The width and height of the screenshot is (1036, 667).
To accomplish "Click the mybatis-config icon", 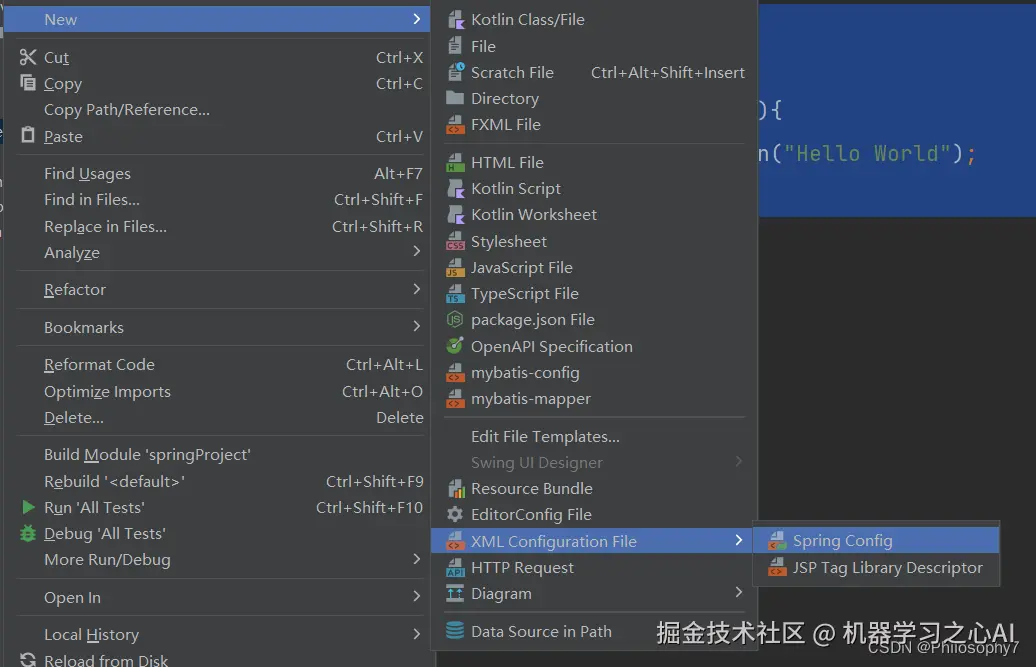I will 455,372.
